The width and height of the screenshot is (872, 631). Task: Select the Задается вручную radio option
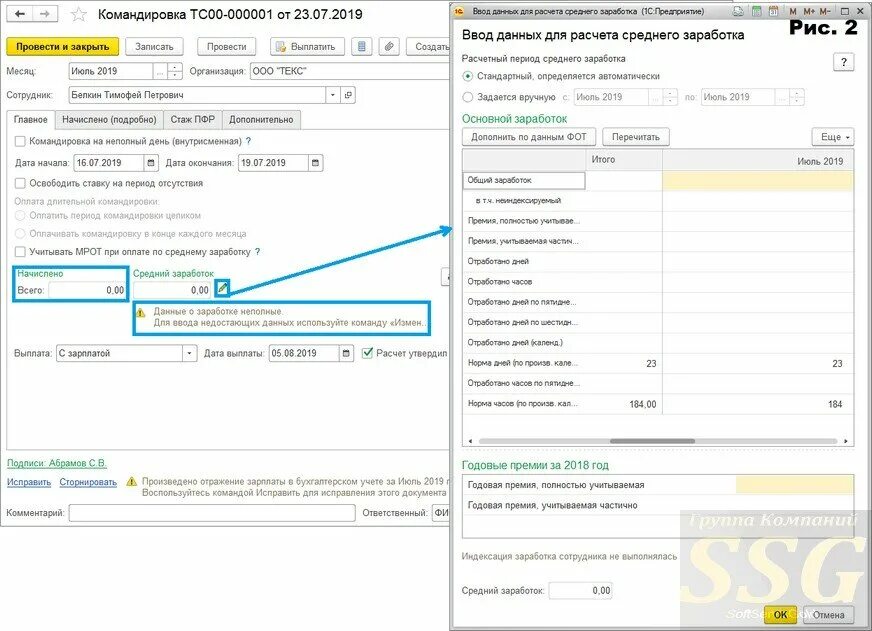(x=468, y=97)
